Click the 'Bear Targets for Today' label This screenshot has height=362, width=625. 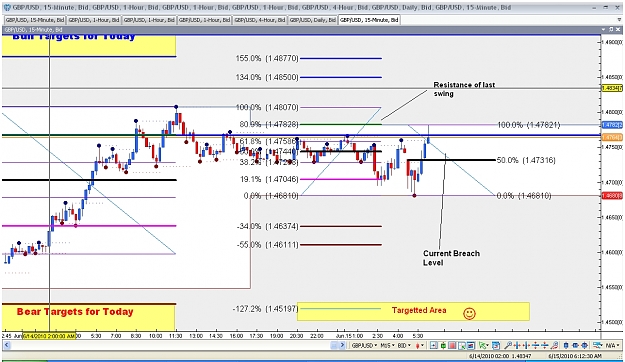75,312
